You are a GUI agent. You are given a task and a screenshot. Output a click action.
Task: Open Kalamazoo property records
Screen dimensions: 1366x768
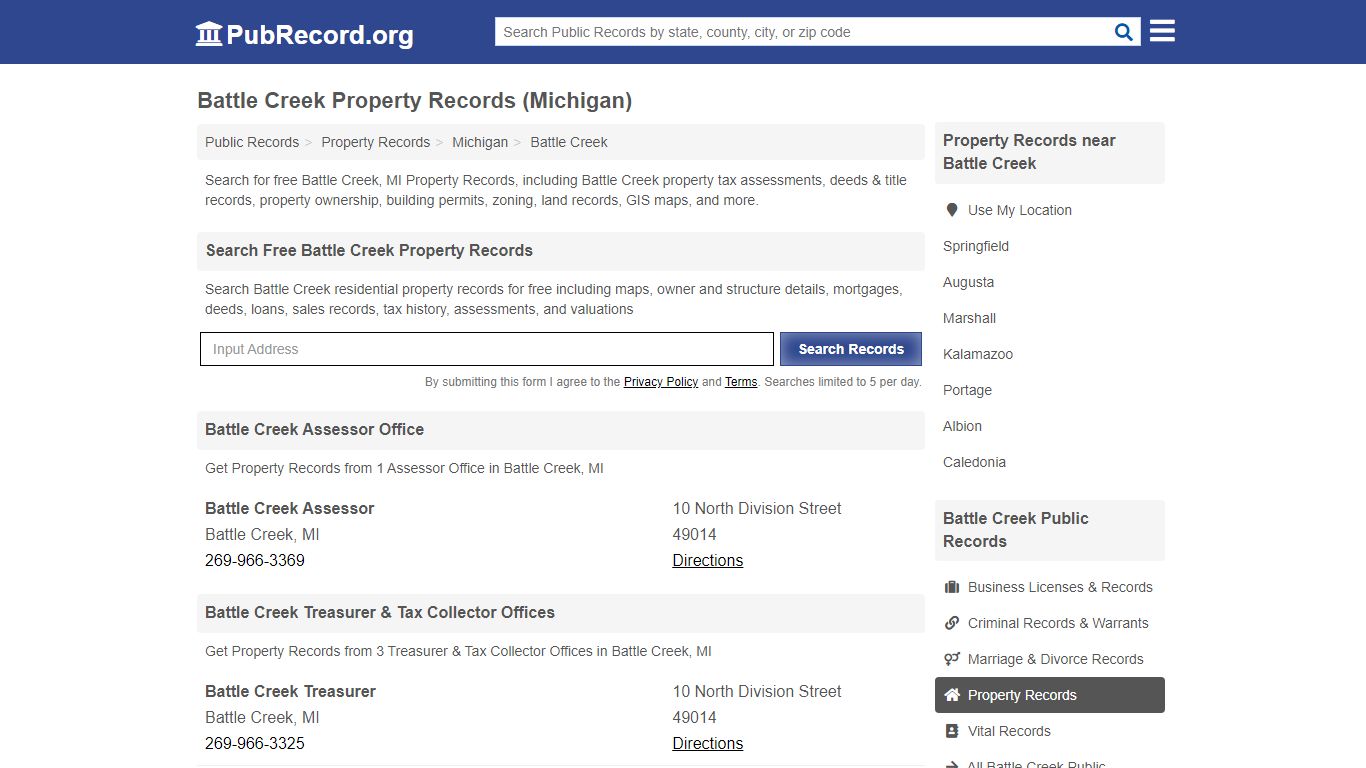click(978, 354)
